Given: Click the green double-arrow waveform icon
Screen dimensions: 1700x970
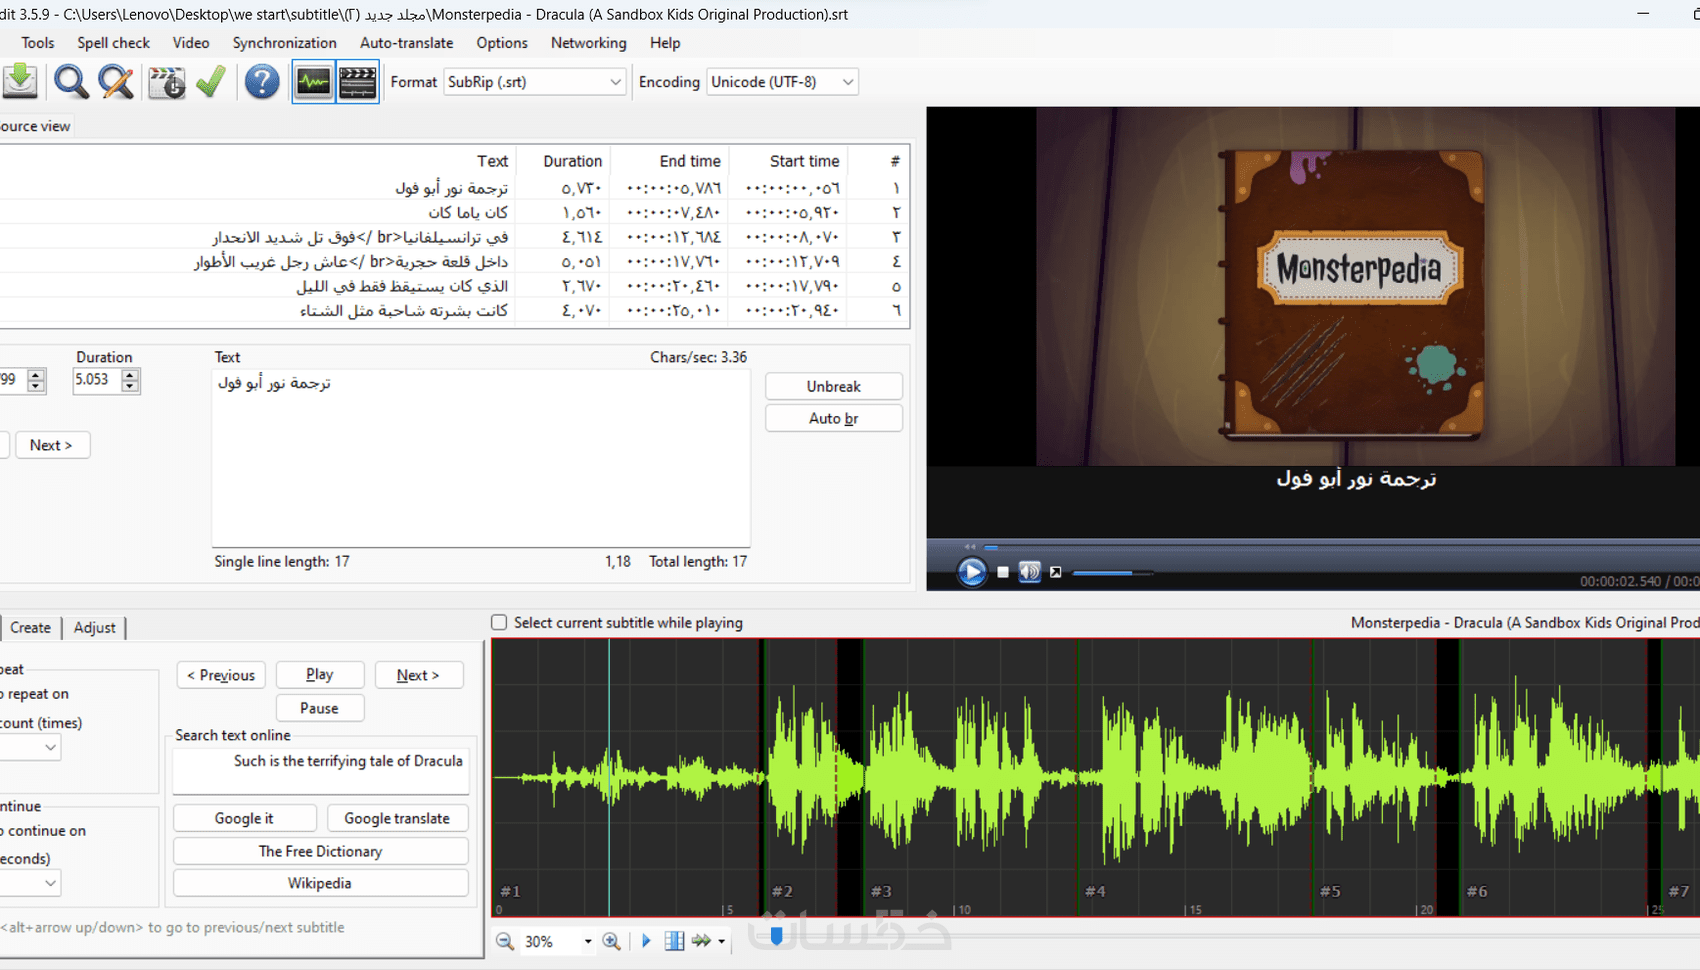Looking at the screenshot, I should 701,941.
